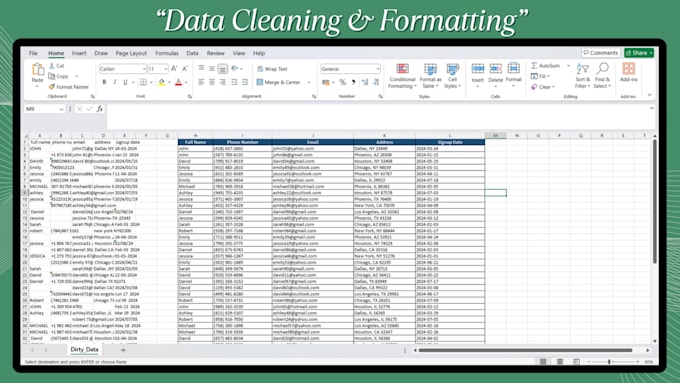Open Find & Select menu
680x383 pixels.
tap(602, 75)
